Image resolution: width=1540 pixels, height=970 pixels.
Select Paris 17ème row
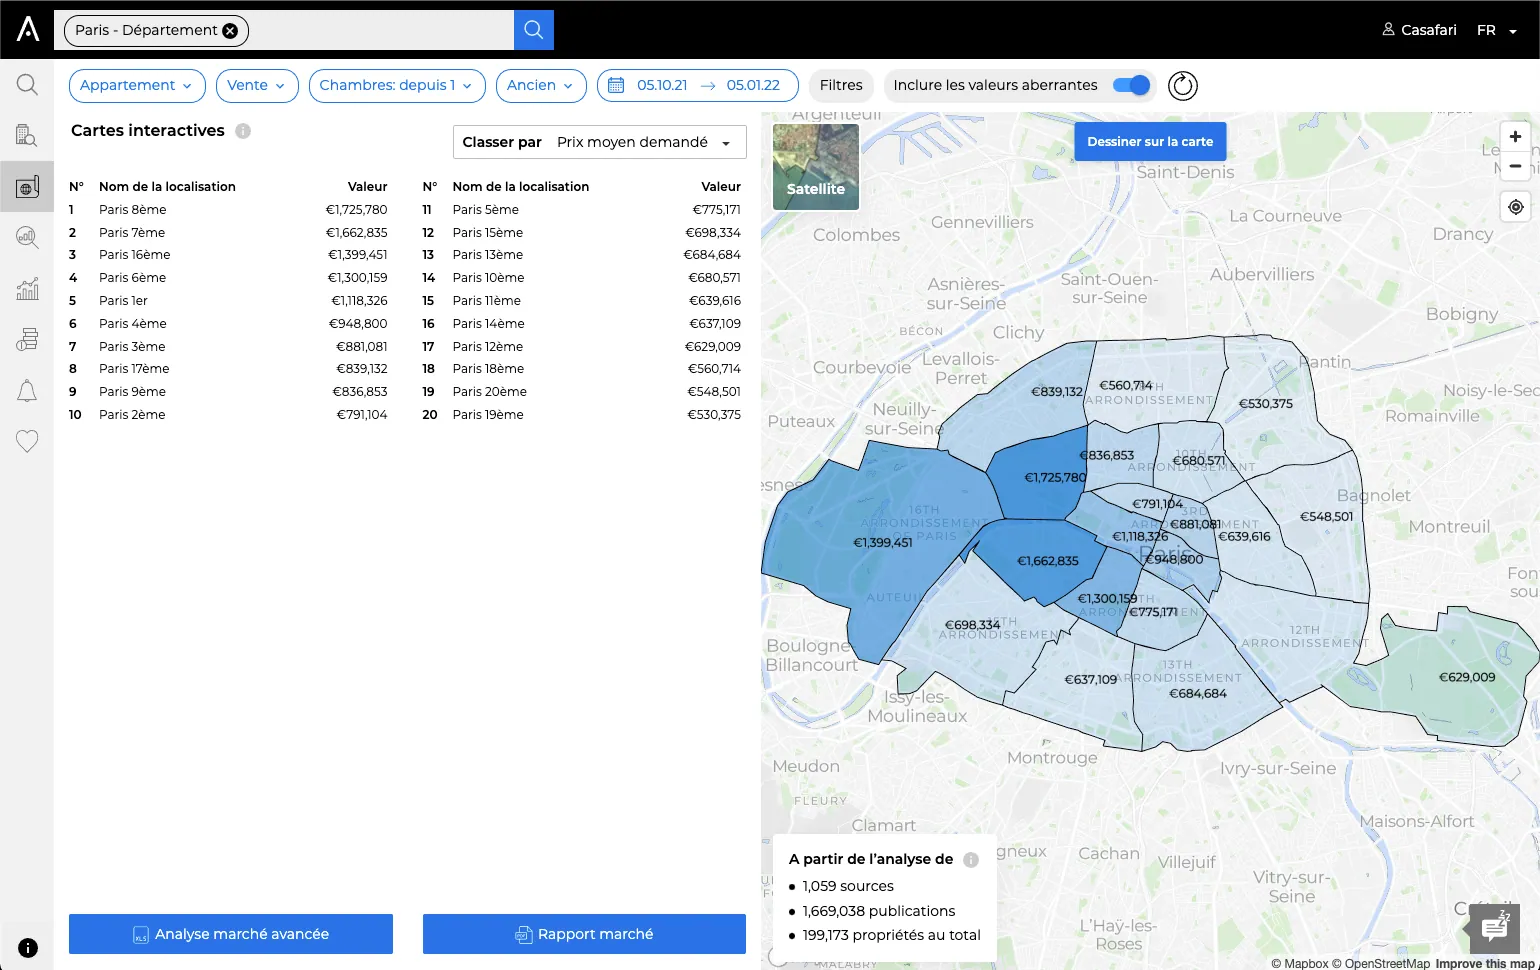point(228,369)
